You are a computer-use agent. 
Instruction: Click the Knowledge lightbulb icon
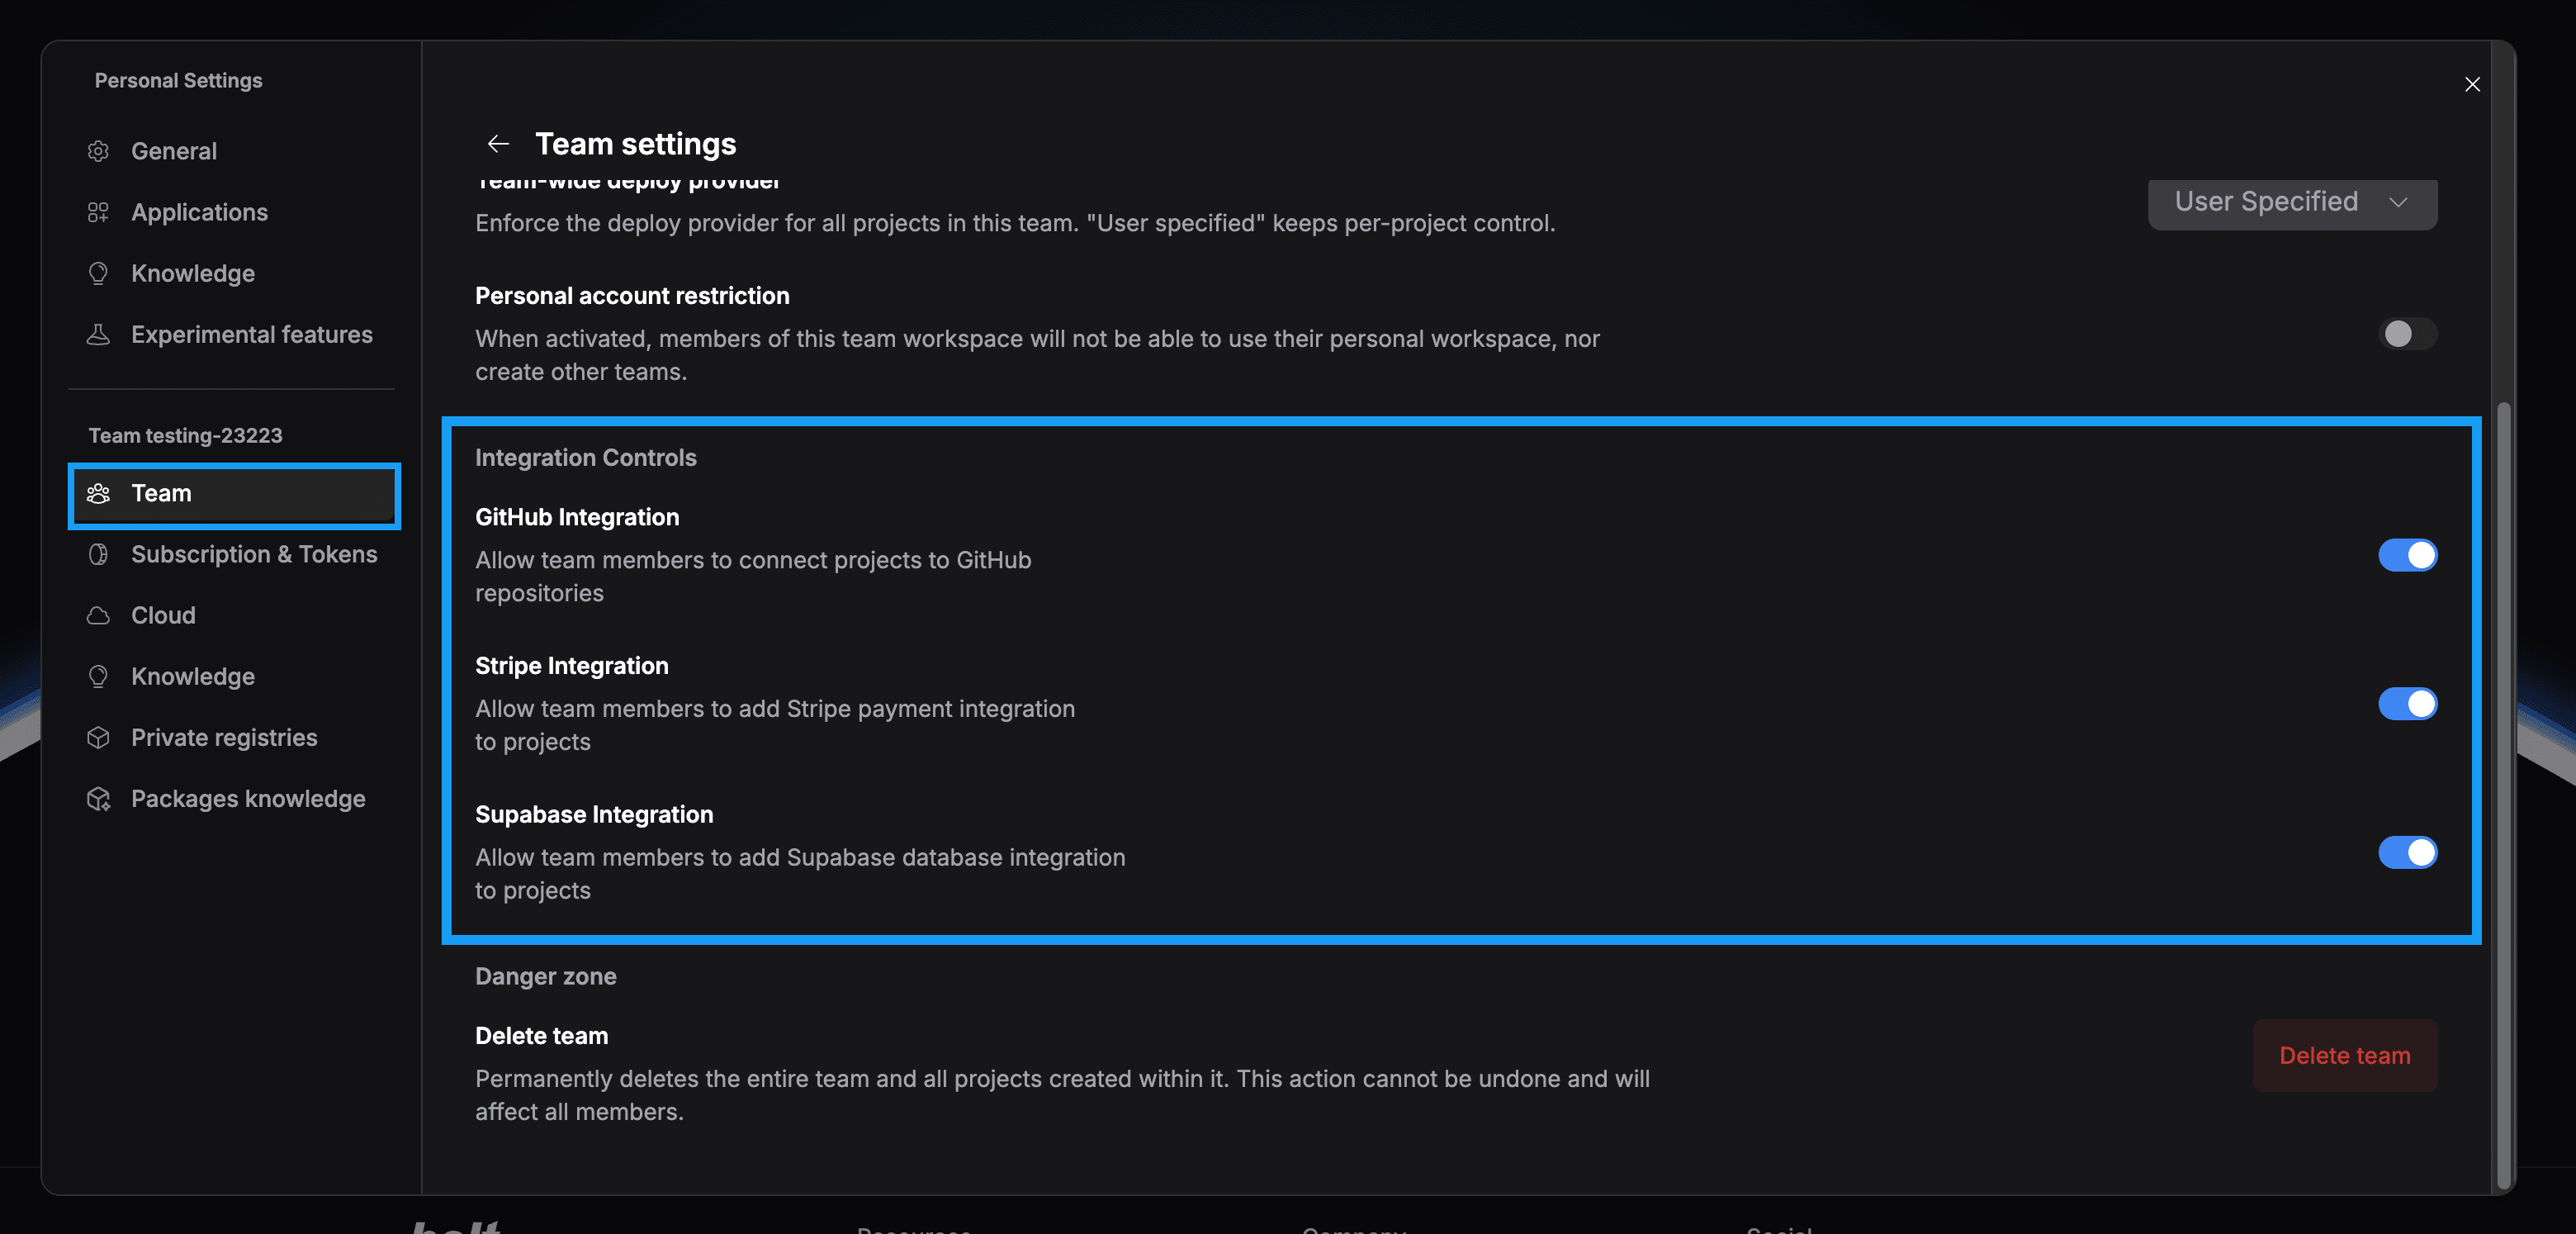[98, 273]
